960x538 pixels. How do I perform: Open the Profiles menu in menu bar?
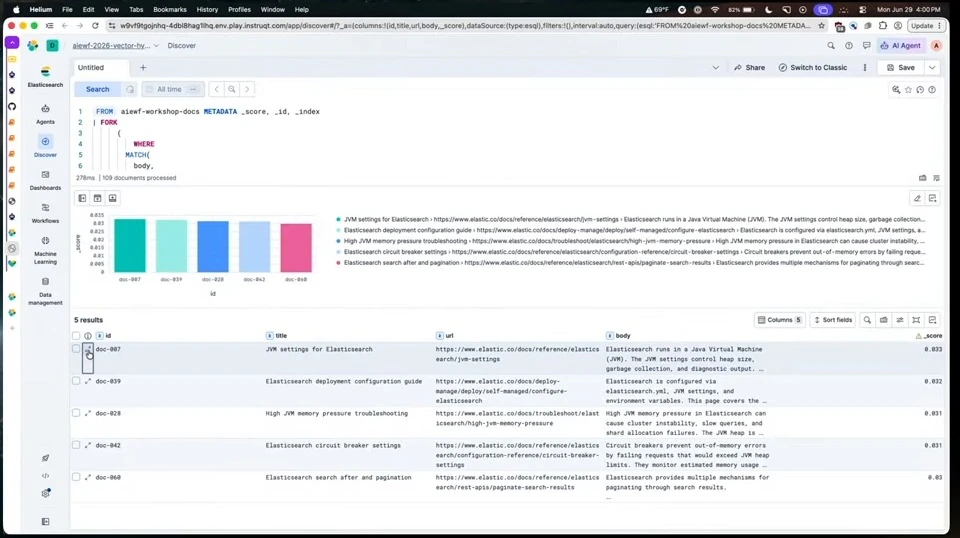click(239, 9)
